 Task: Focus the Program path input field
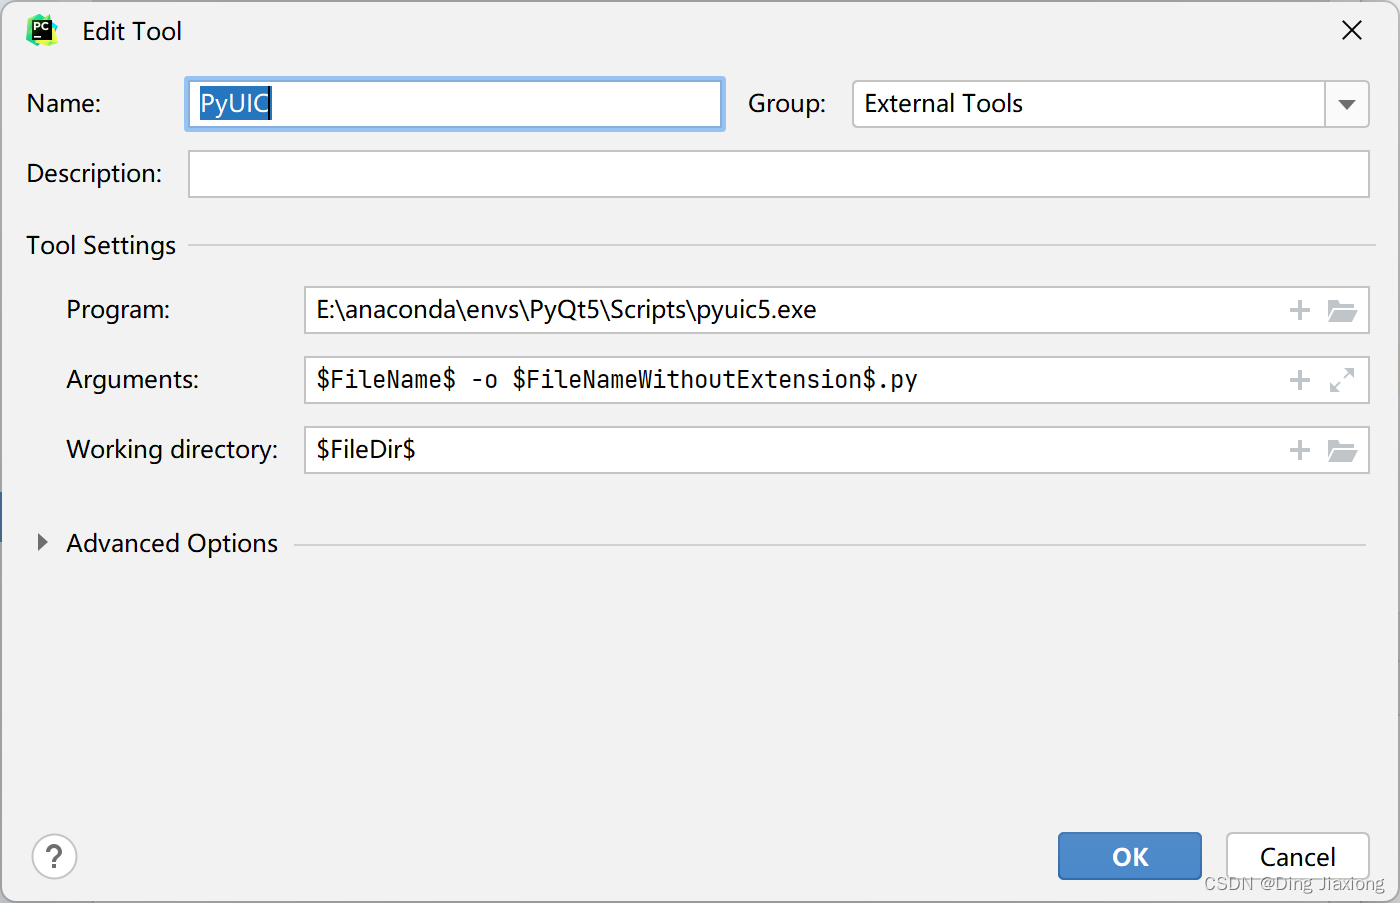point(790,310)
